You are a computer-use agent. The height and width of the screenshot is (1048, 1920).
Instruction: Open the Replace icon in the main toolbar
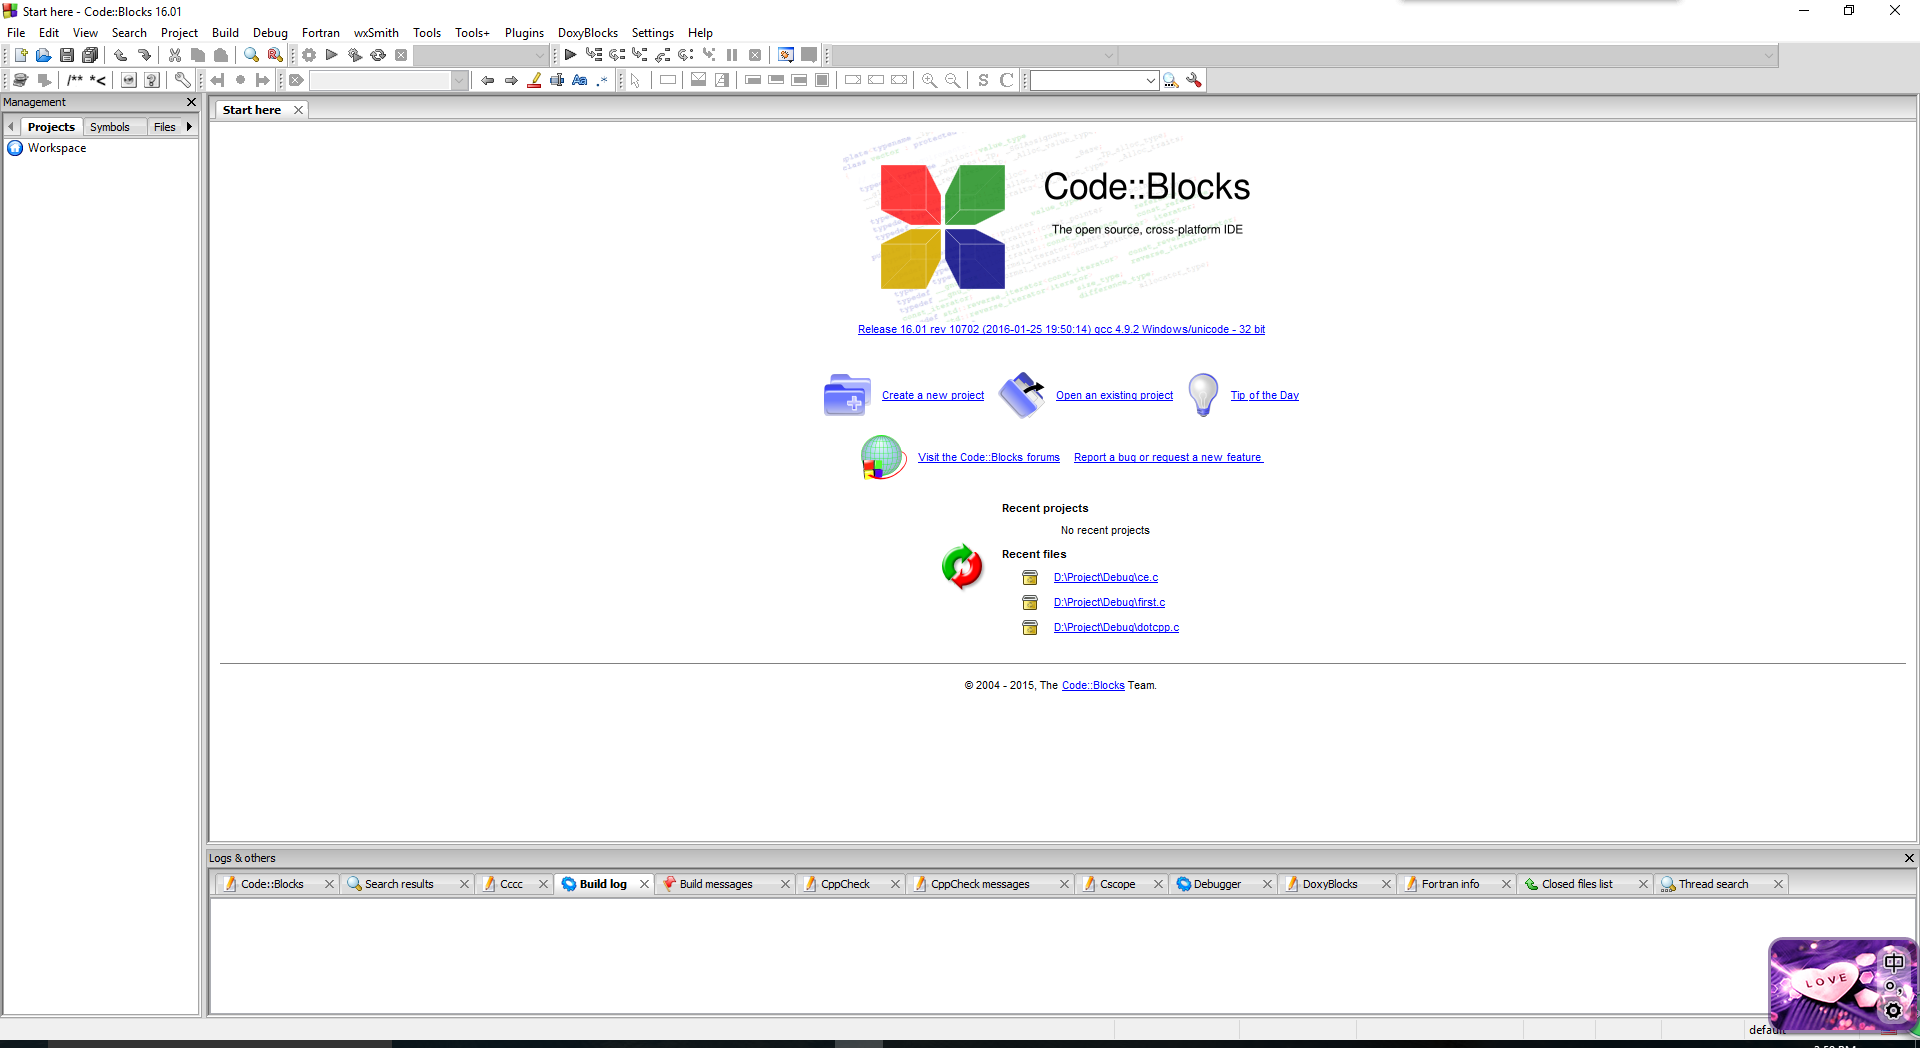click(x=273, y=55)
